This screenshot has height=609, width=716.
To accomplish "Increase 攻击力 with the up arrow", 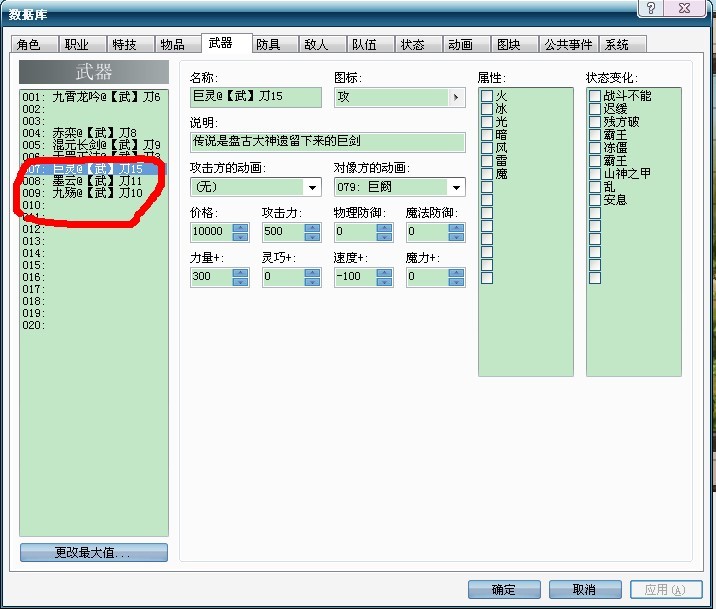I will coord(312,228).
